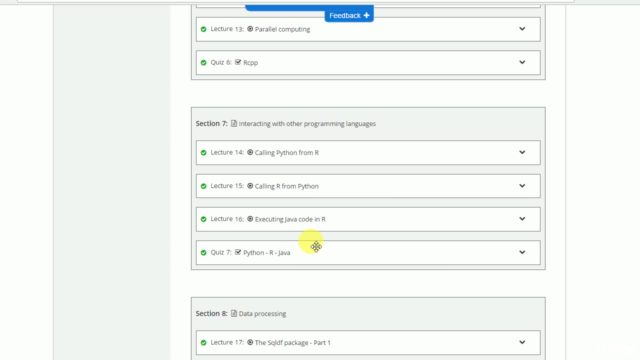This screenshot has width=640, height=360.
Task: Expand Lecture 17 The Sqldf package row
Action: pos(522,342)
